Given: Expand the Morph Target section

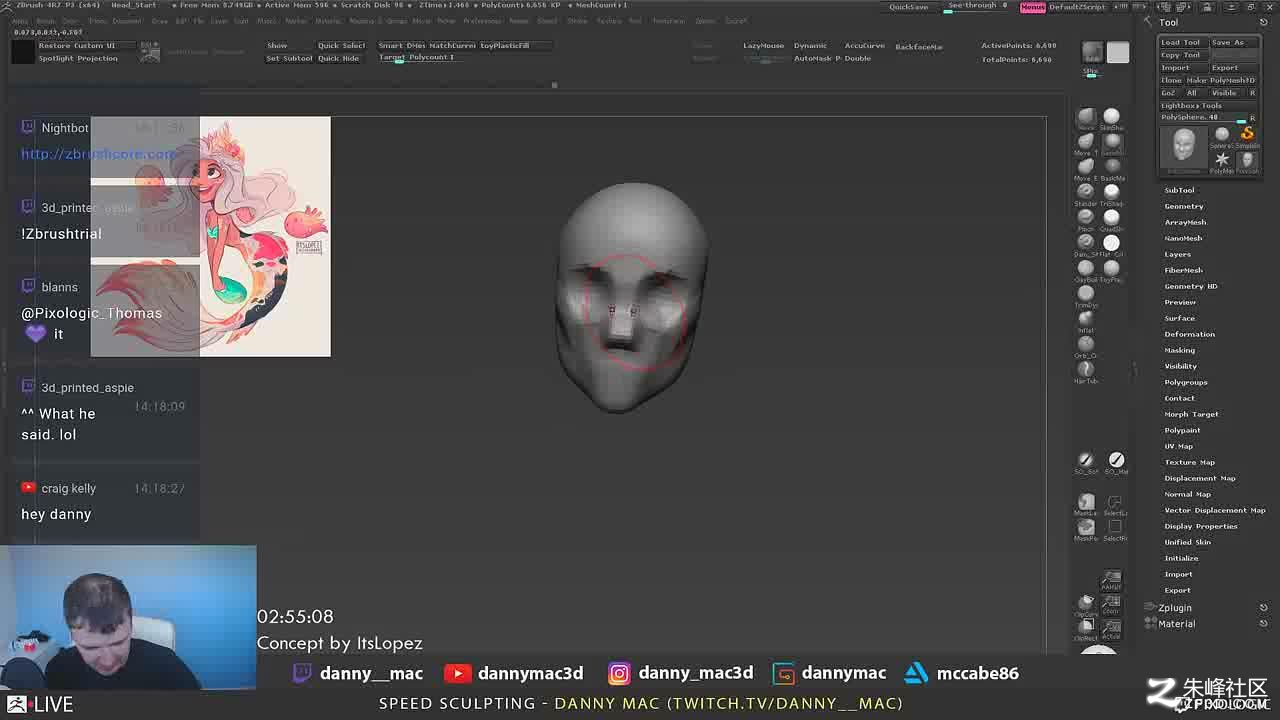Looking at the screenshot, I should pos(1191,414).
